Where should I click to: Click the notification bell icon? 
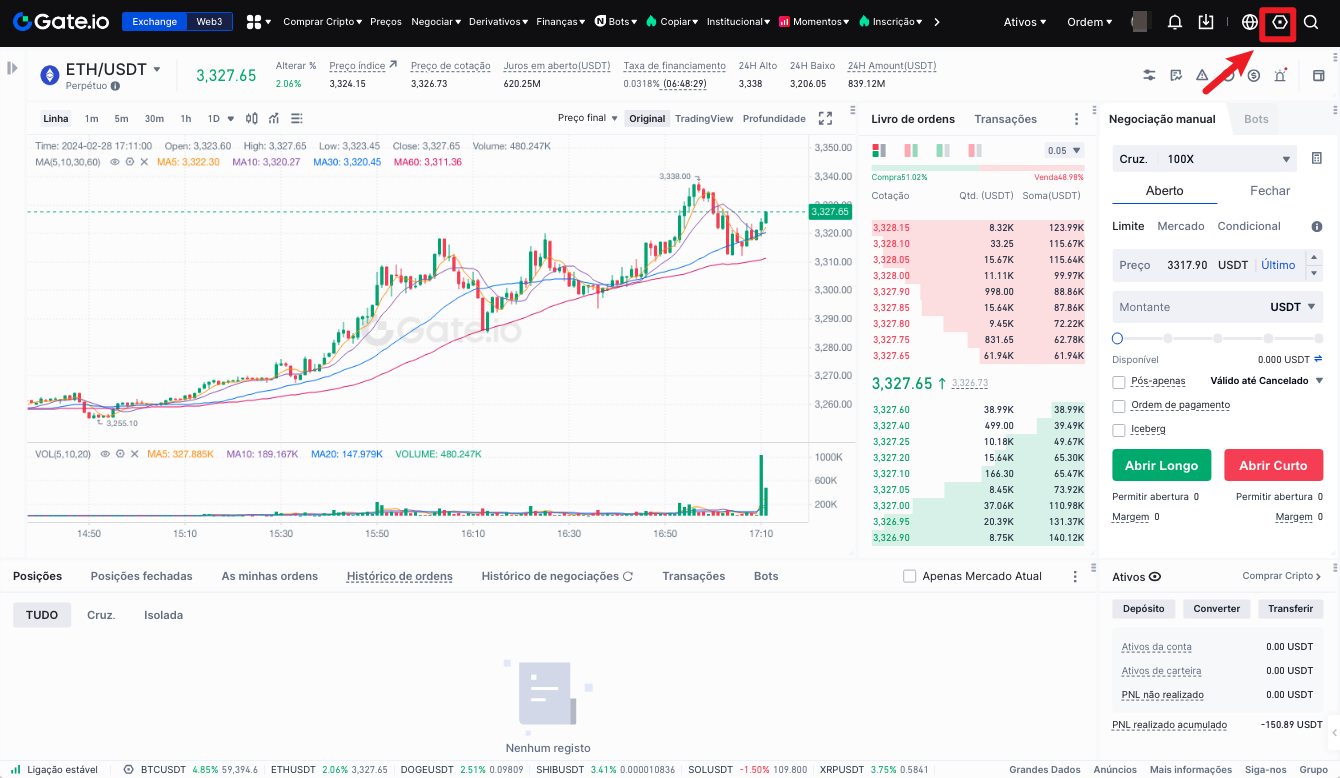pos(1175,22)
